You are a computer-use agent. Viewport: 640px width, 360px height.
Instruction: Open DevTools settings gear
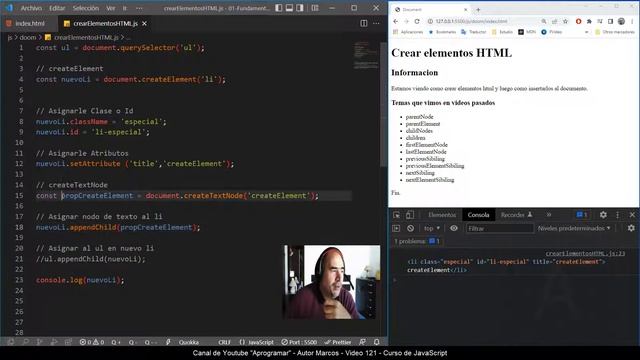pyautogui.click(x=603, y=215)
